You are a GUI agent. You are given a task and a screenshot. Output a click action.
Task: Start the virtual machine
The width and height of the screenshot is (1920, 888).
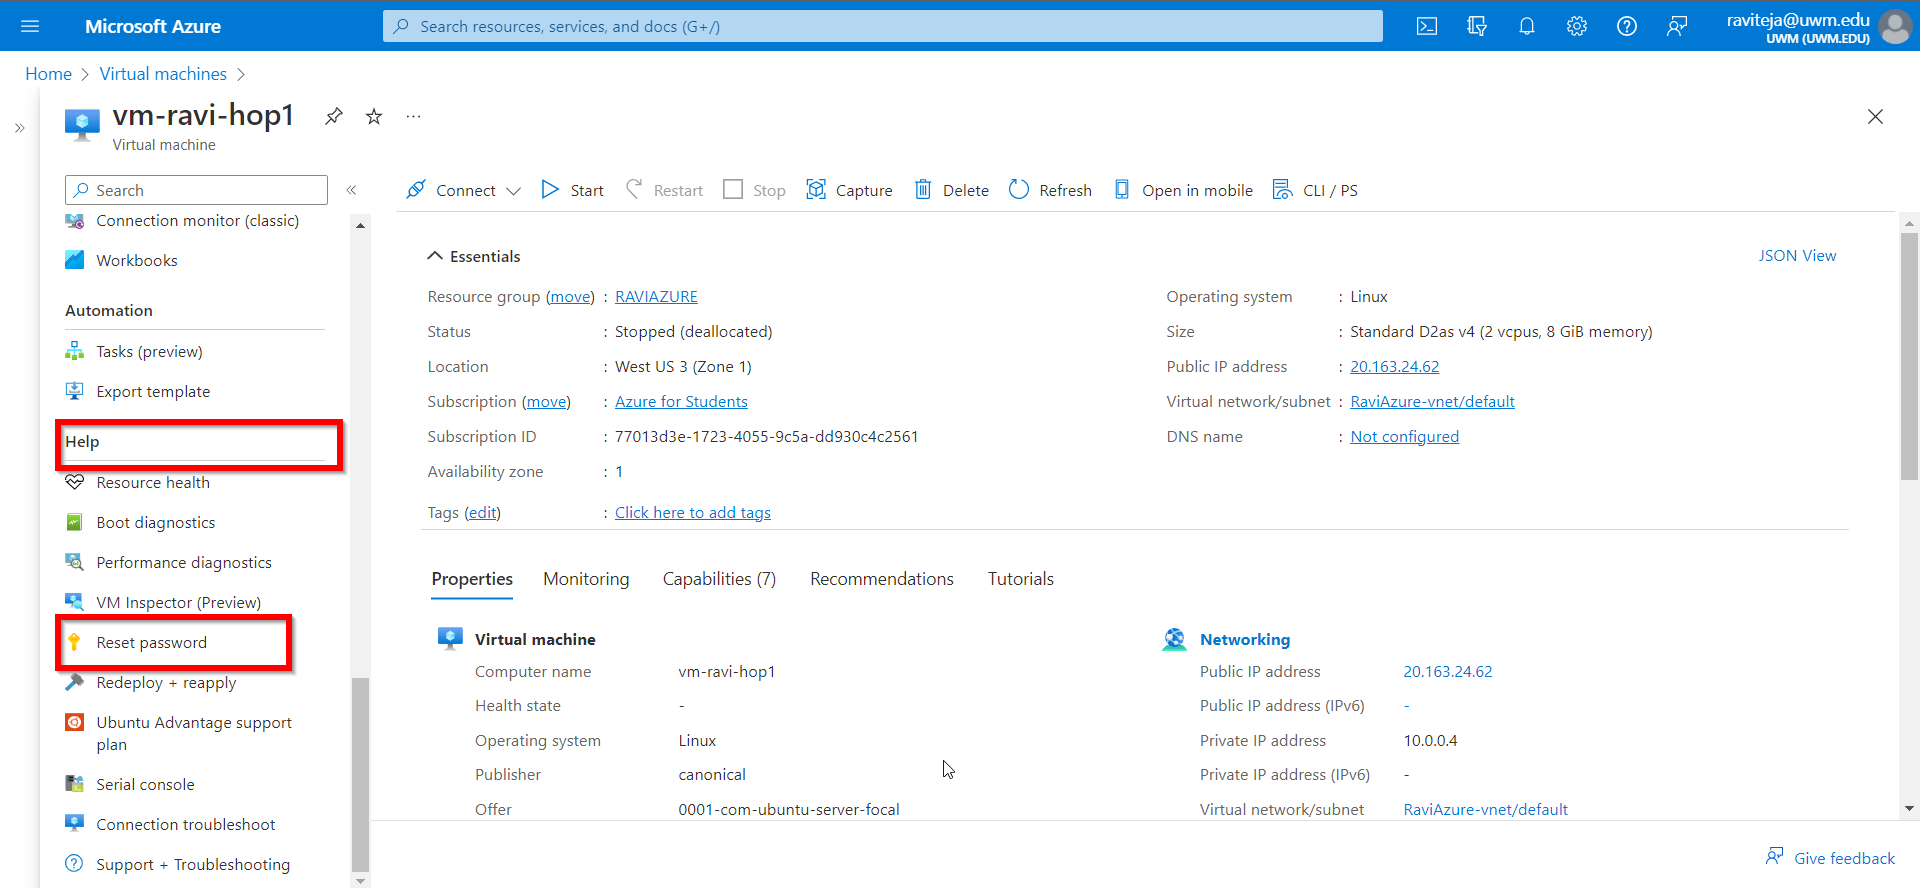(572, 190)
